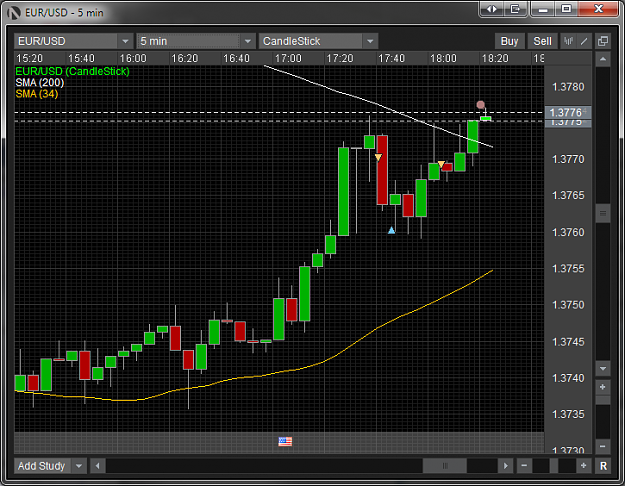Click the pink circle marker above last candle
The height and width of the screenshot is (486, 625).
click(481, 105)
